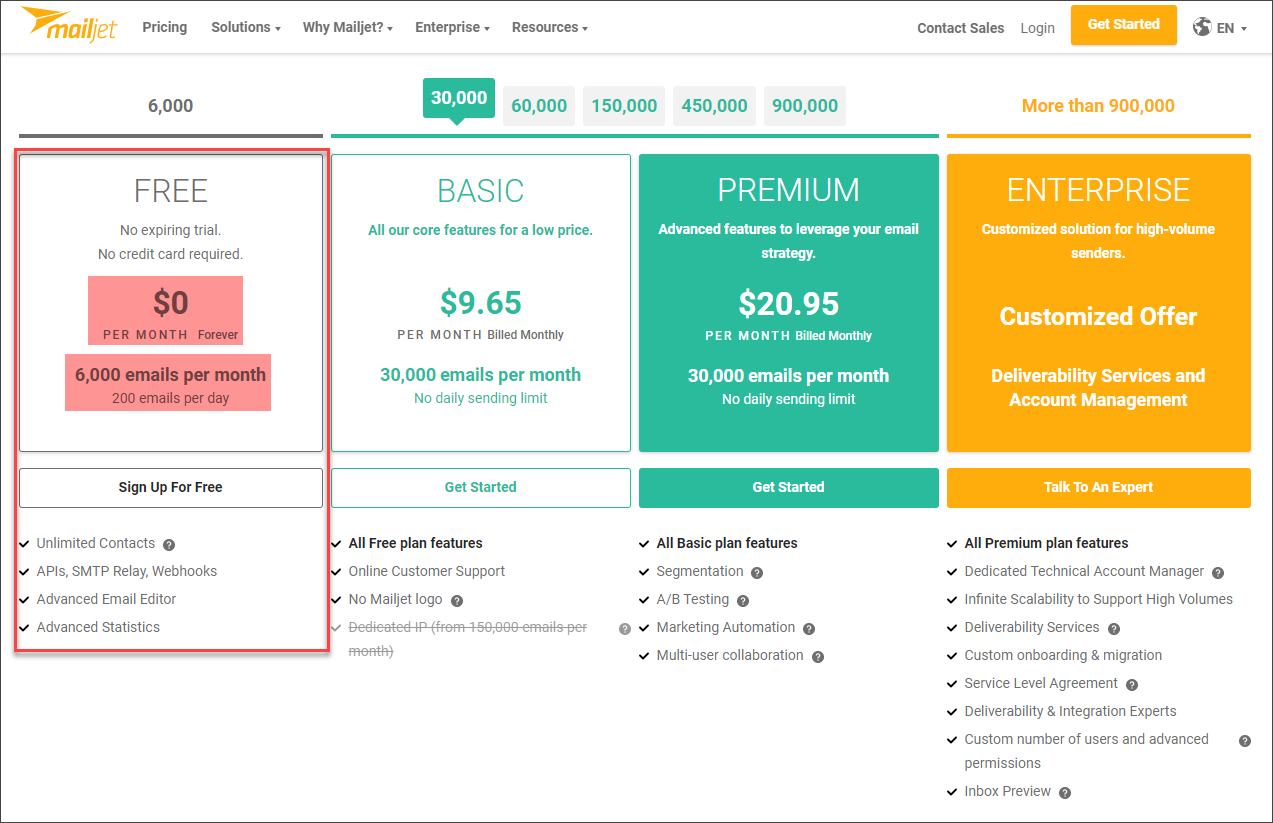This screenshot has height=823, width=1273.
Task: Click the Advanced Email Editor feature
Action: coord(106,600)
